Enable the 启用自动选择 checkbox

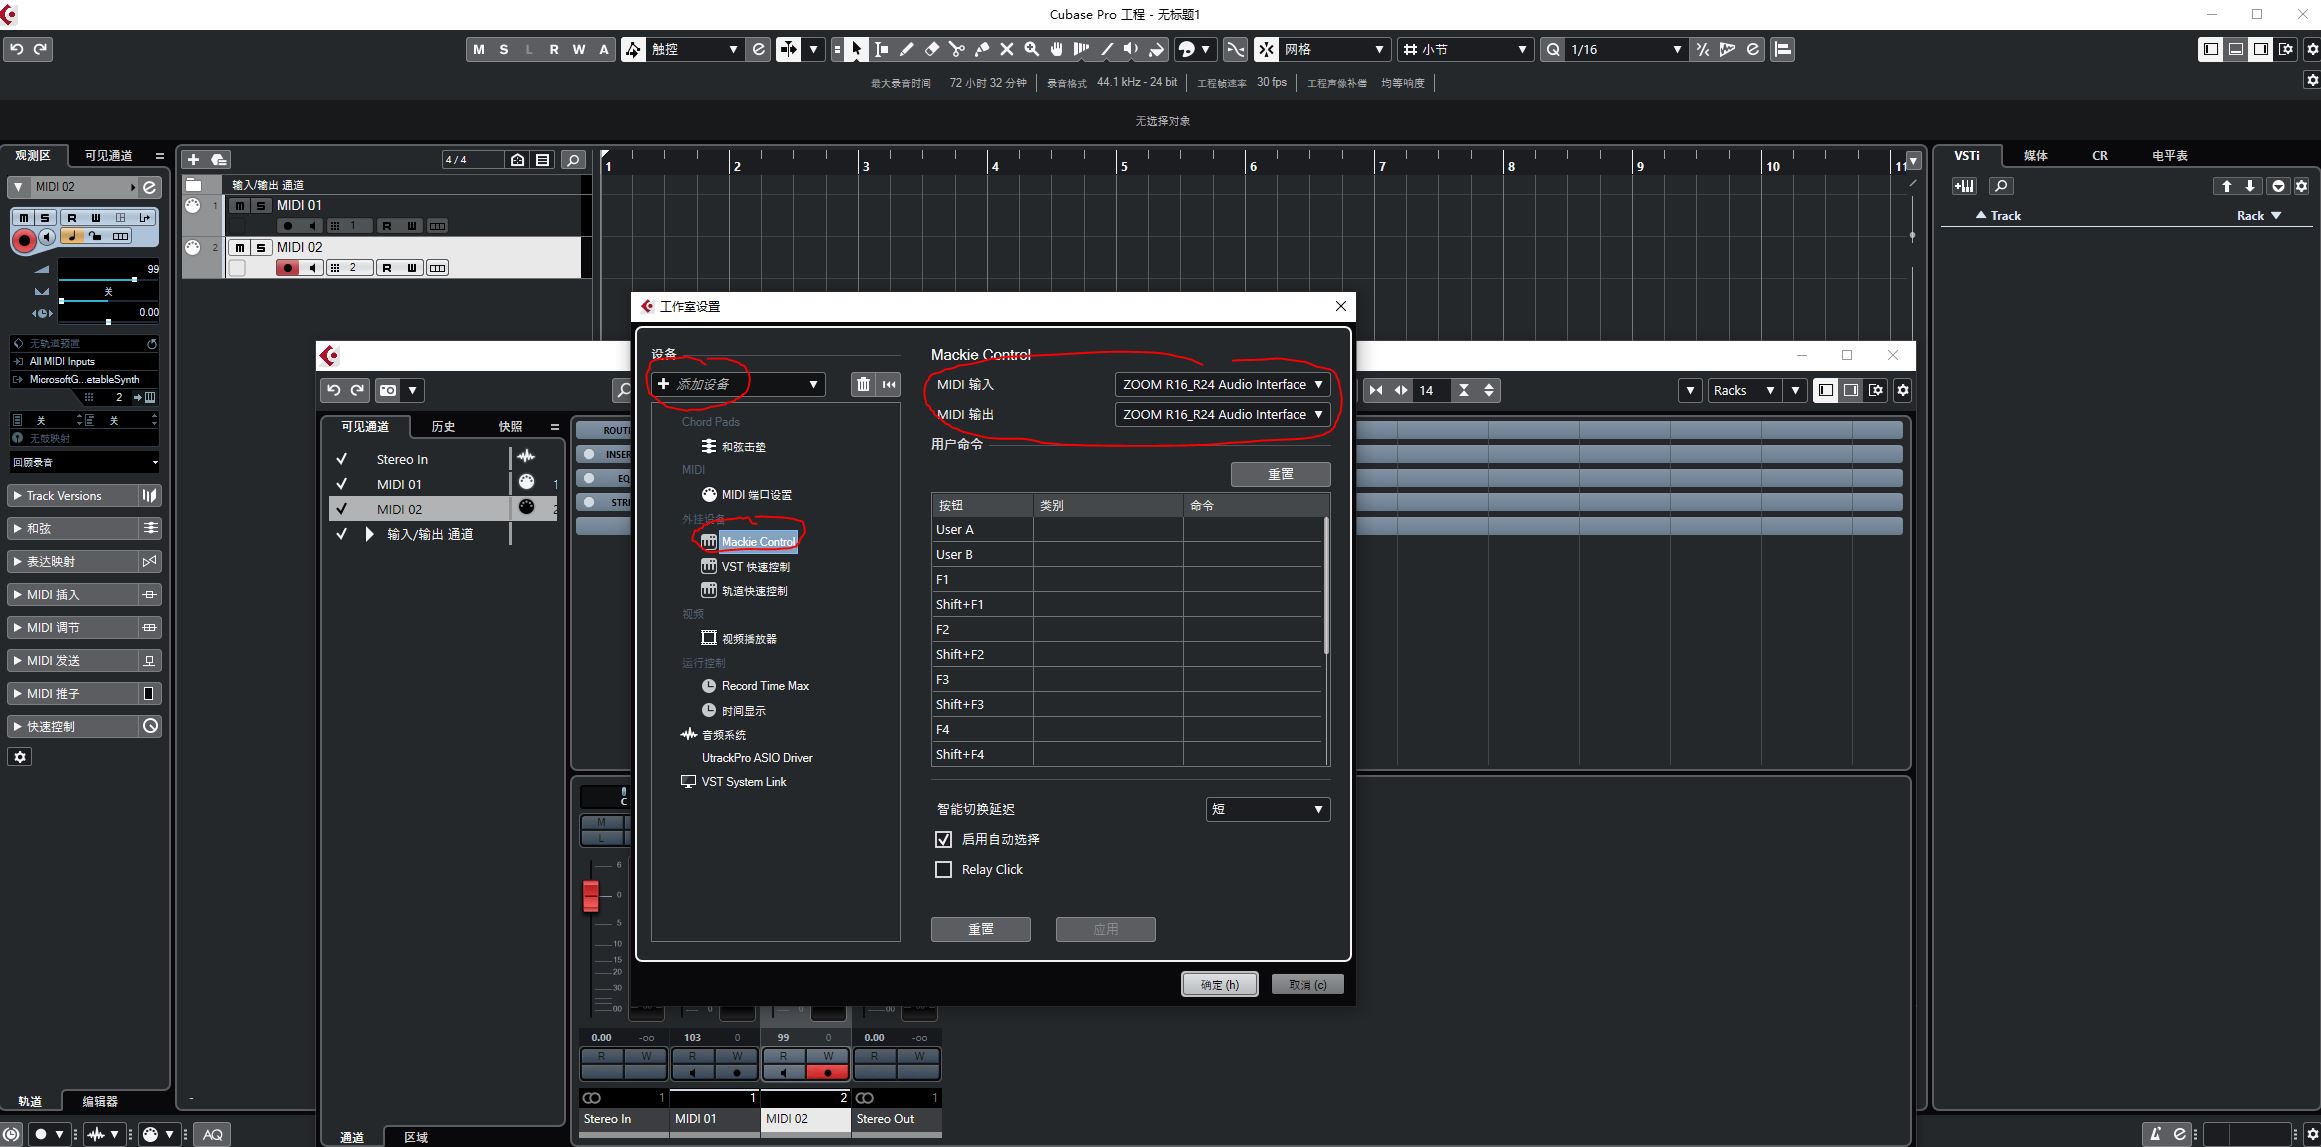coord(943,839)
